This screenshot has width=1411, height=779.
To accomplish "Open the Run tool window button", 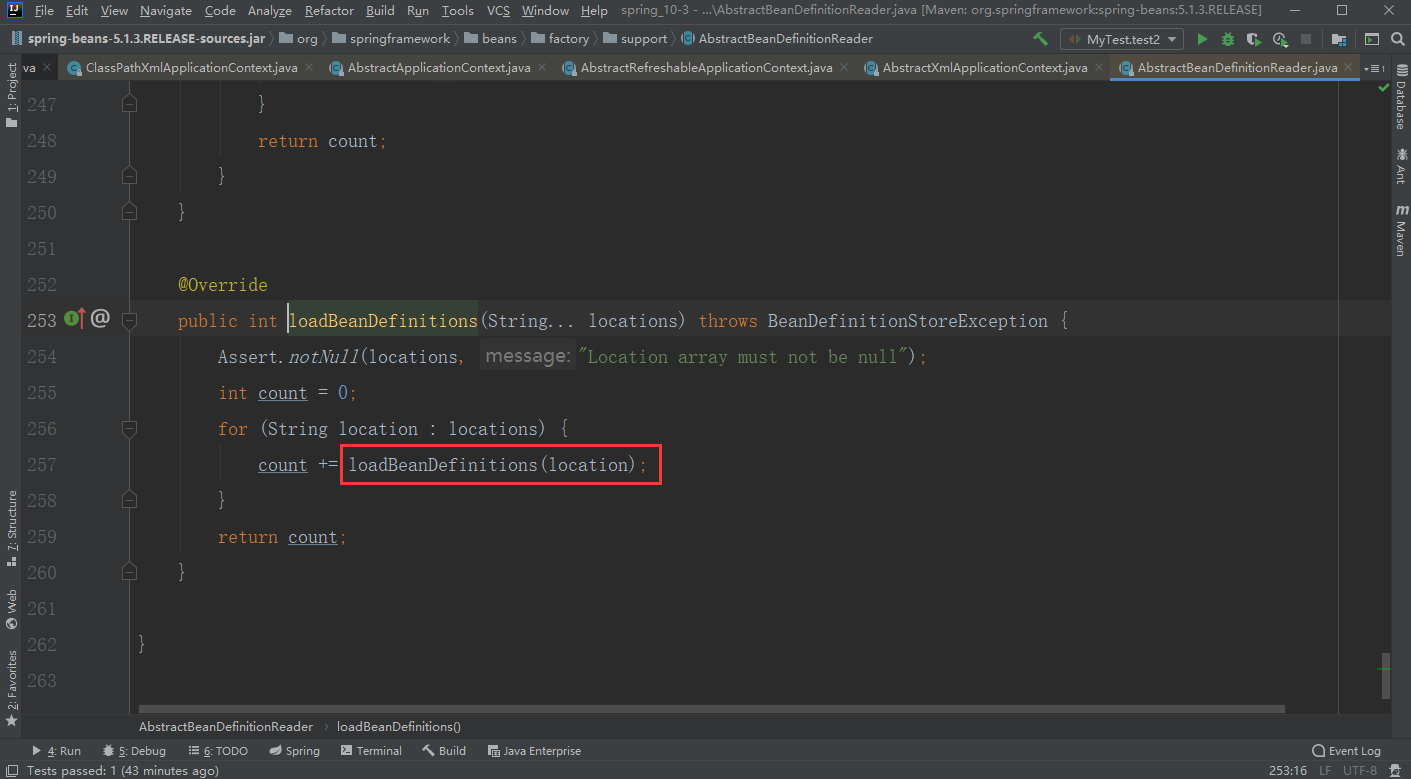I will [x=57, y=750].
